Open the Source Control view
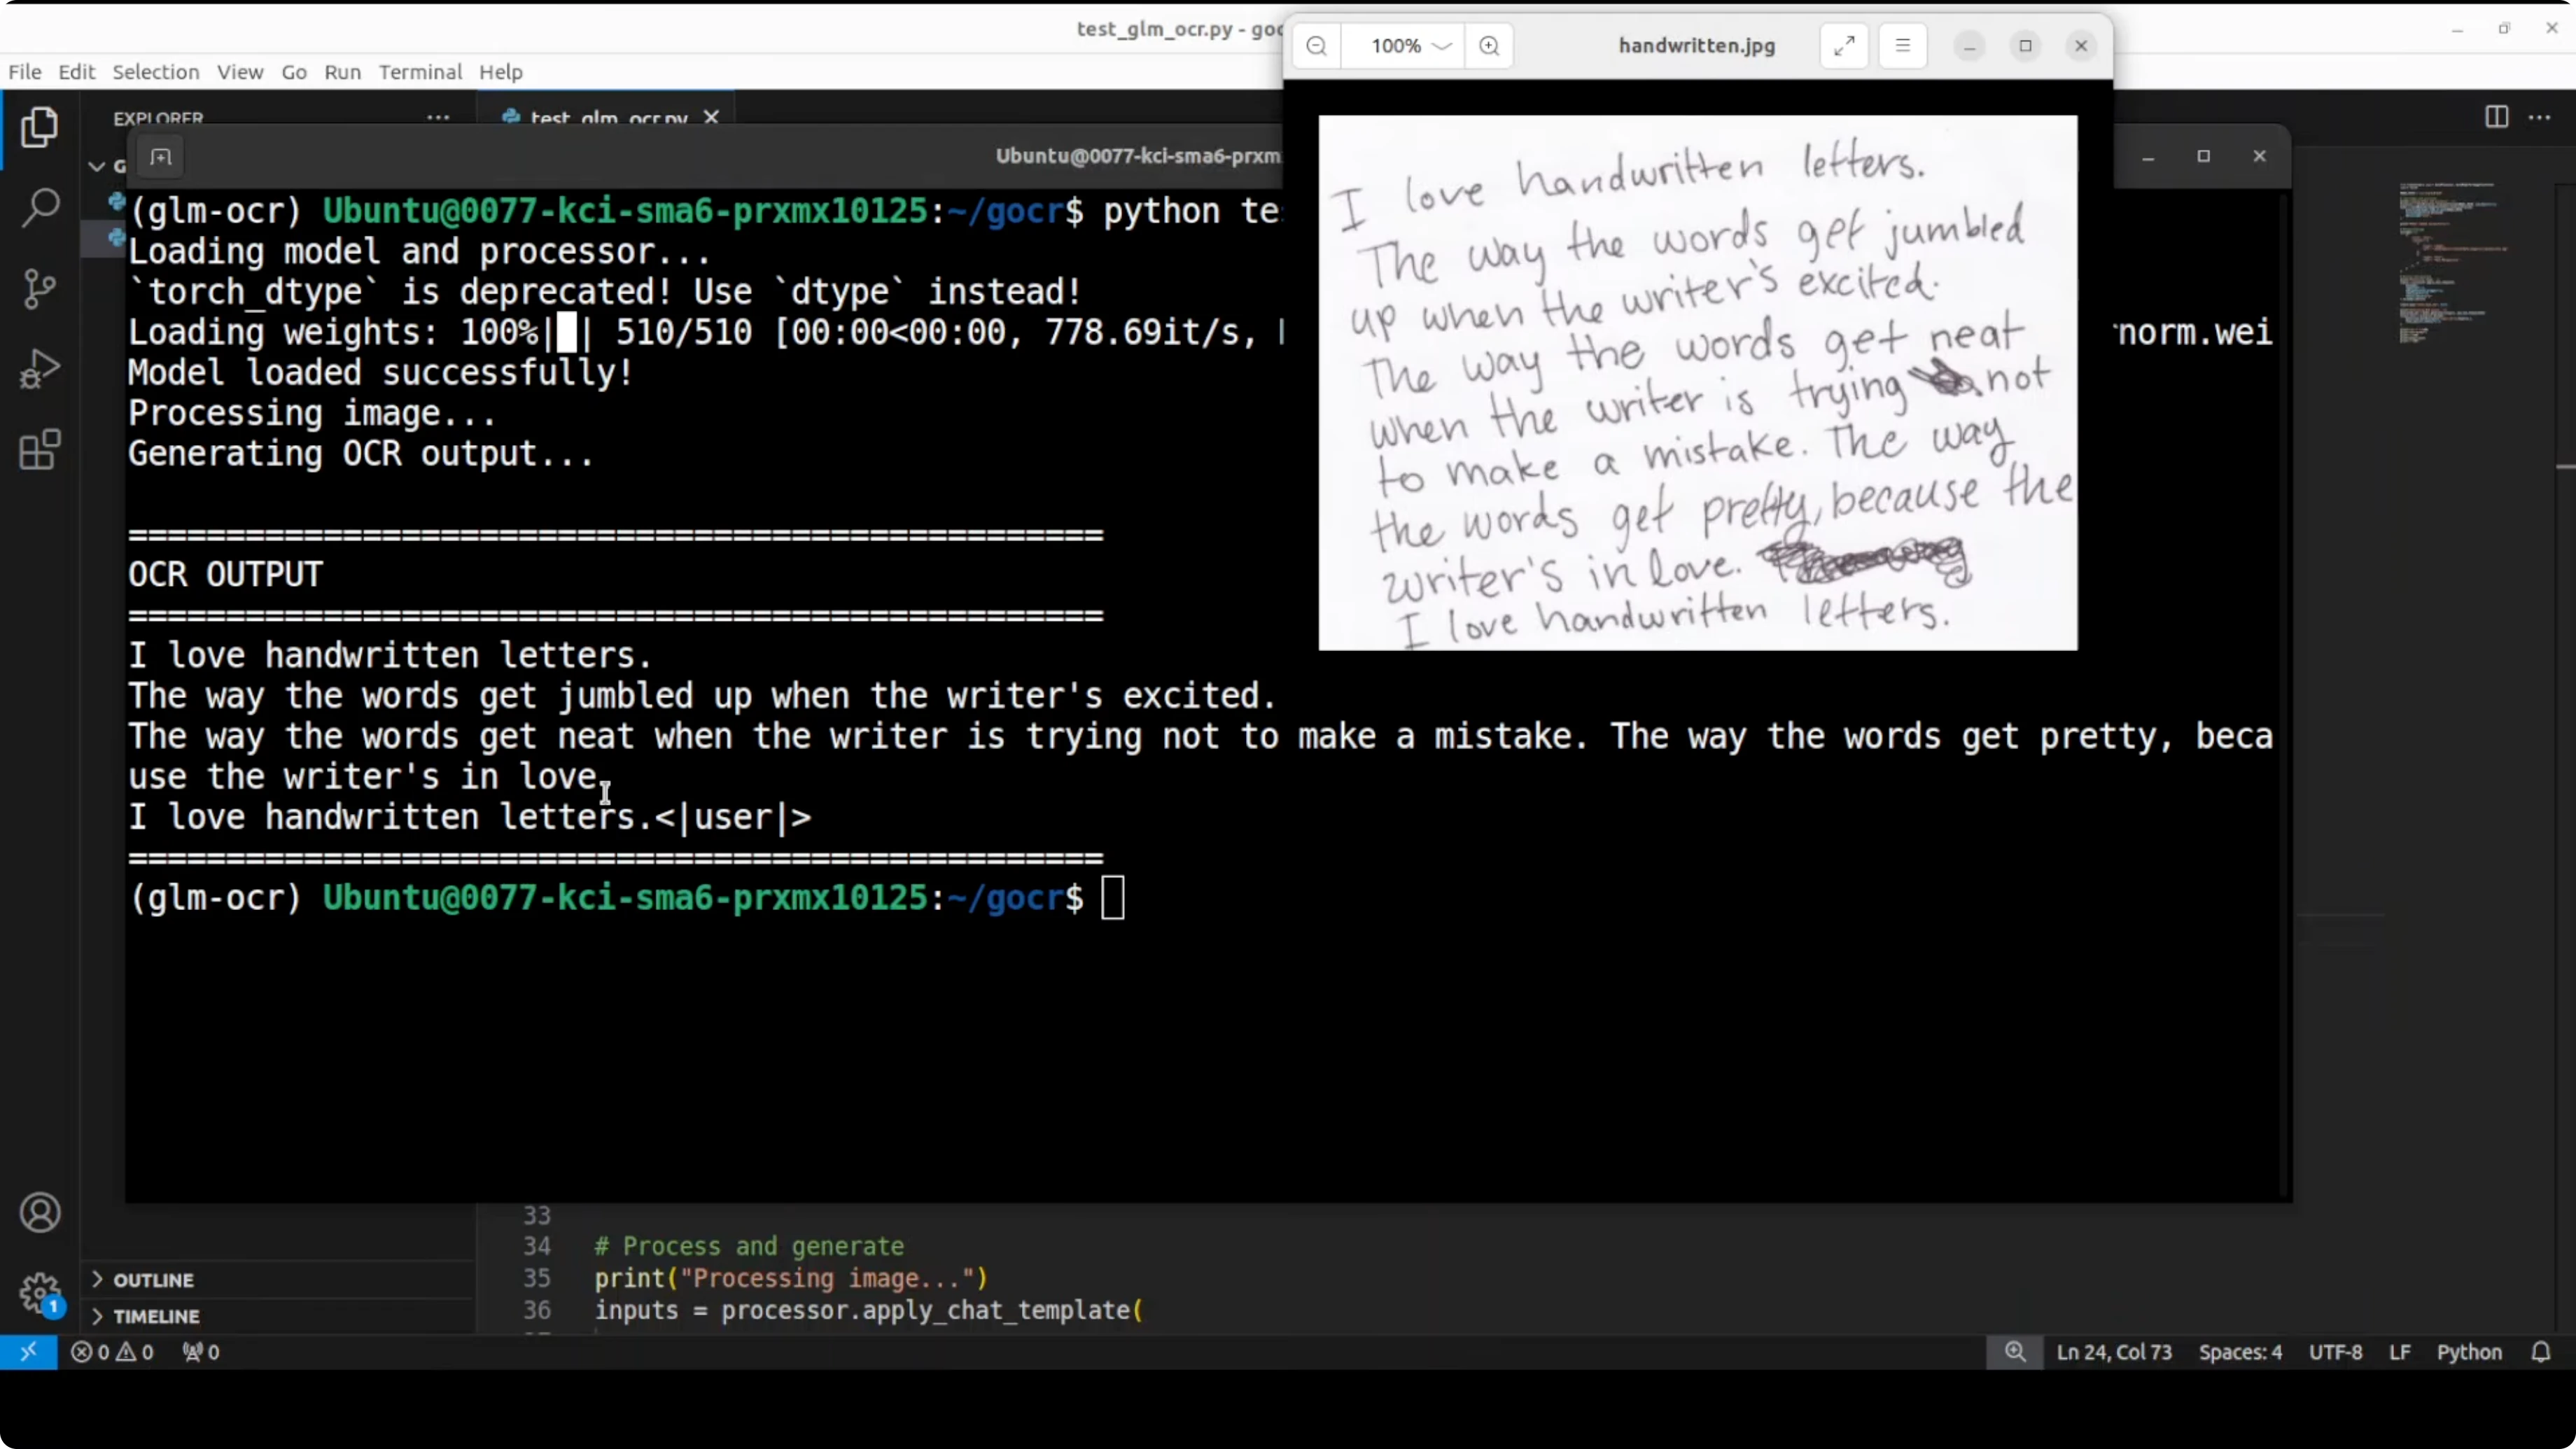The height and width of the screenshot is (1449, 2576). [x=40, y=289]
